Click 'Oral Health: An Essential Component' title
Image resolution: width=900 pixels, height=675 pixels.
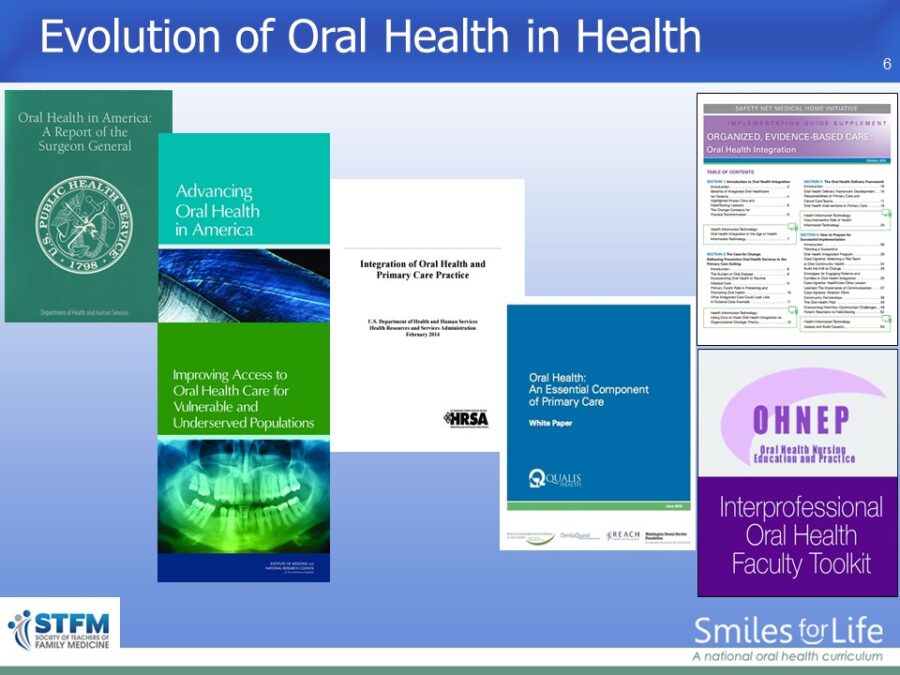tap(588, 390)
